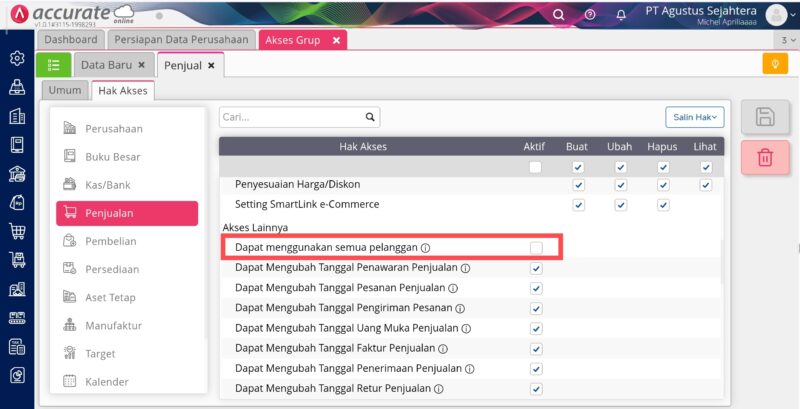
Task: Click the red trash delete icon
Action: coord(765,157)
